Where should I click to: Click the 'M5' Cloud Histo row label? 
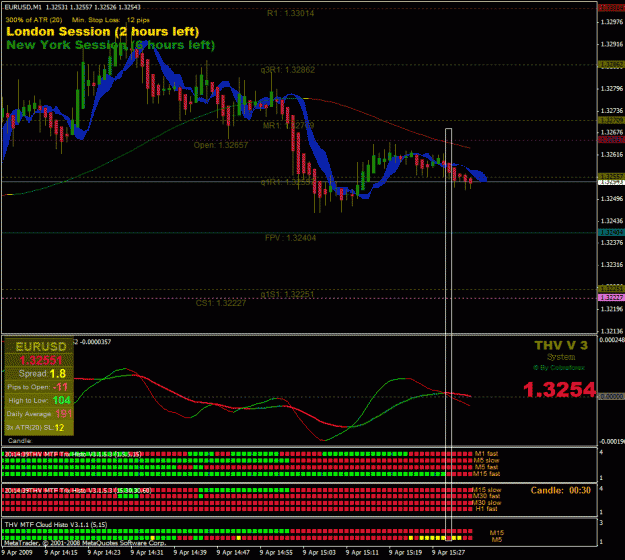coord(497,540)
